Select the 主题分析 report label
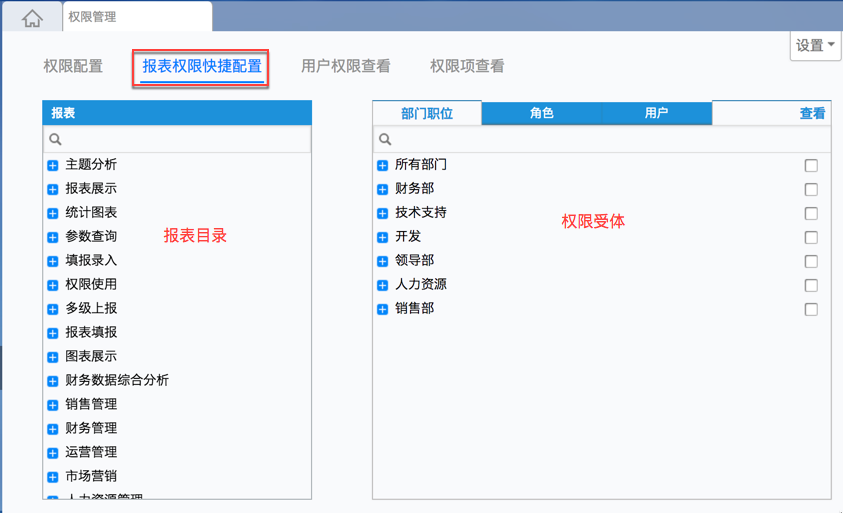 [91, 165]
